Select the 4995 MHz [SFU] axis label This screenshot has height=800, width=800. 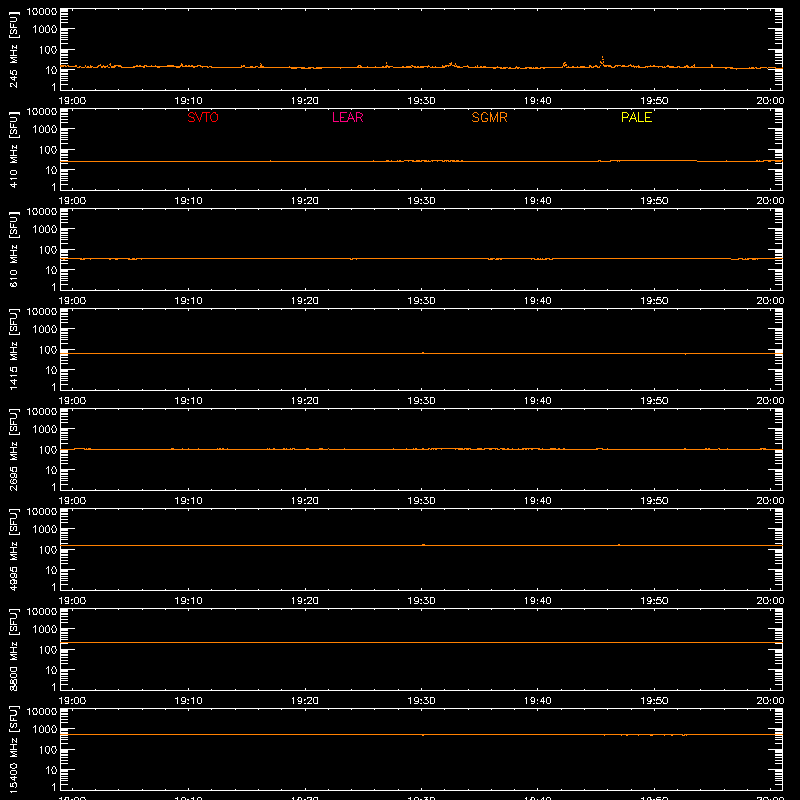click(x=13, y=549)
